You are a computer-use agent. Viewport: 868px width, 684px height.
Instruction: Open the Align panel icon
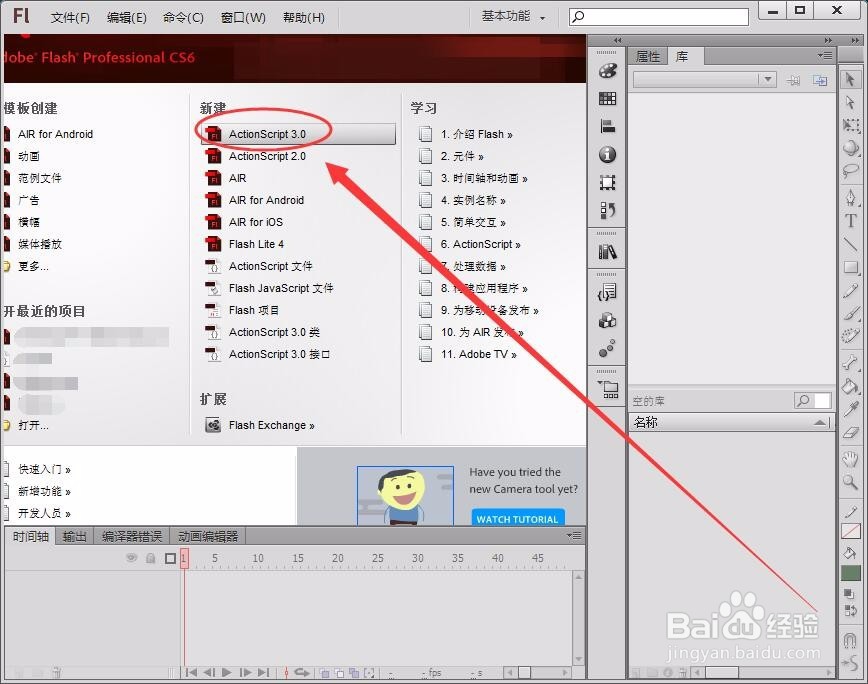coord(607,127)
